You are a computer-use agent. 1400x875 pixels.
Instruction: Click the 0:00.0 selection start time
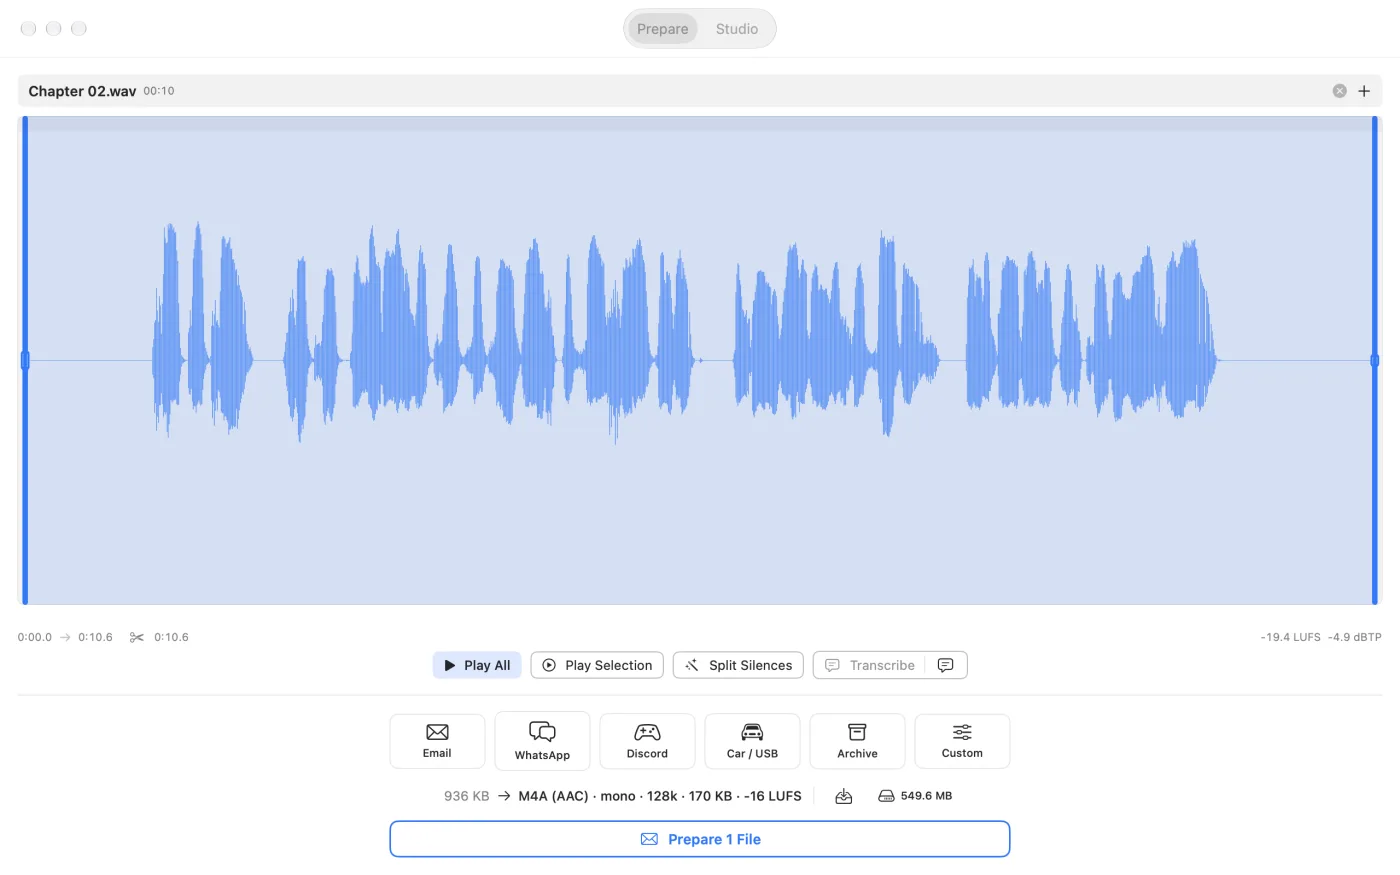point(35,637)
